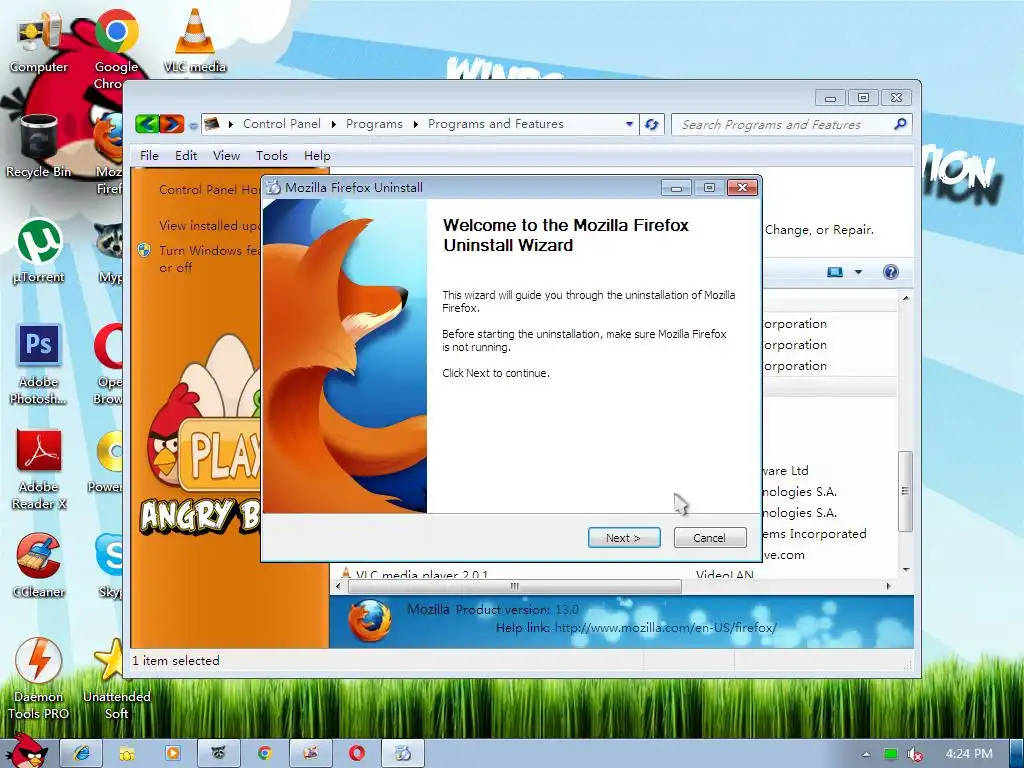Image resolution: width=1024 pixels, height=768 pixels.
Task: Click Turn Windows features on or off
Action: (209, 259)
